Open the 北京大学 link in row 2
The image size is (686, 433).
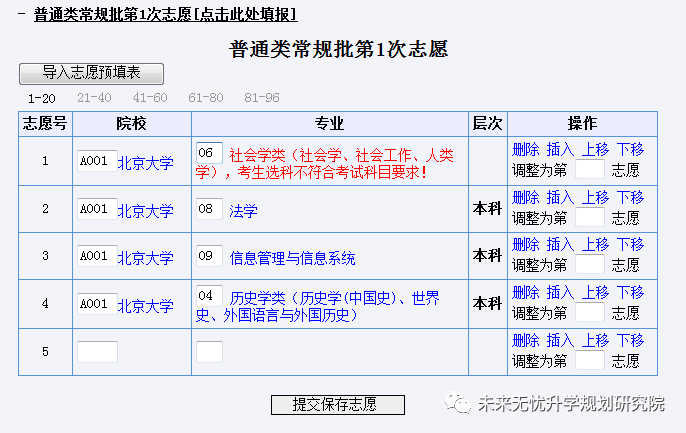click(x=146, y=211)
